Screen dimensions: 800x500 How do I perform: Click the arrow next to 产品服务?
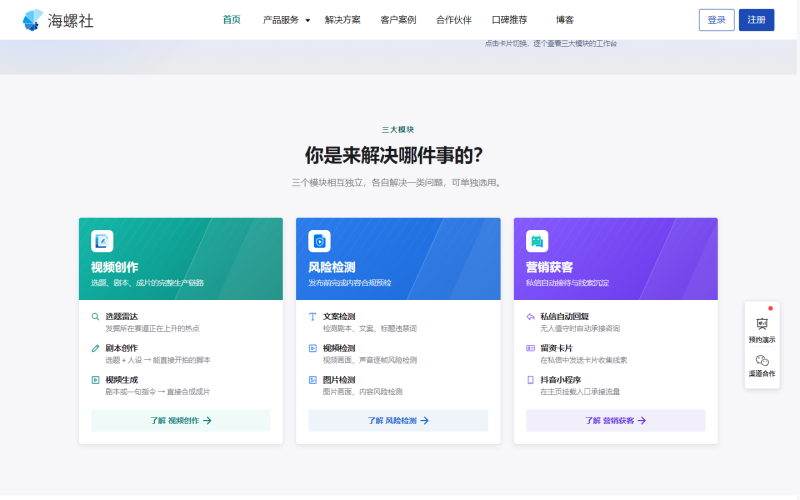[x=308, y=20]
